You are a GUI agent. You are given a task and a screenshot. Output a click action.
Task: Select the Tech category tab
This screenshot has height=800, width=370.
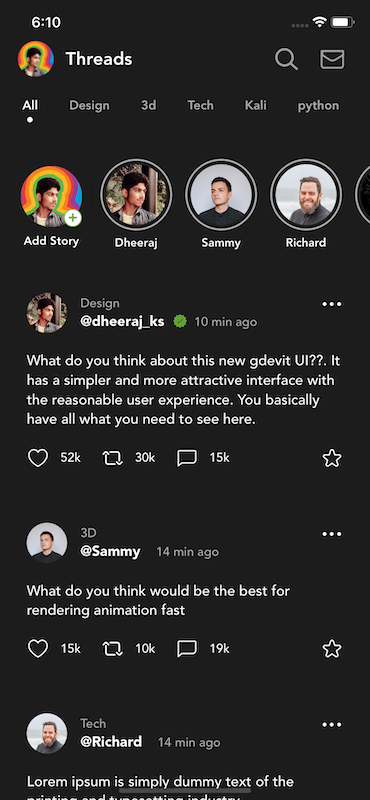coord(200,106)
